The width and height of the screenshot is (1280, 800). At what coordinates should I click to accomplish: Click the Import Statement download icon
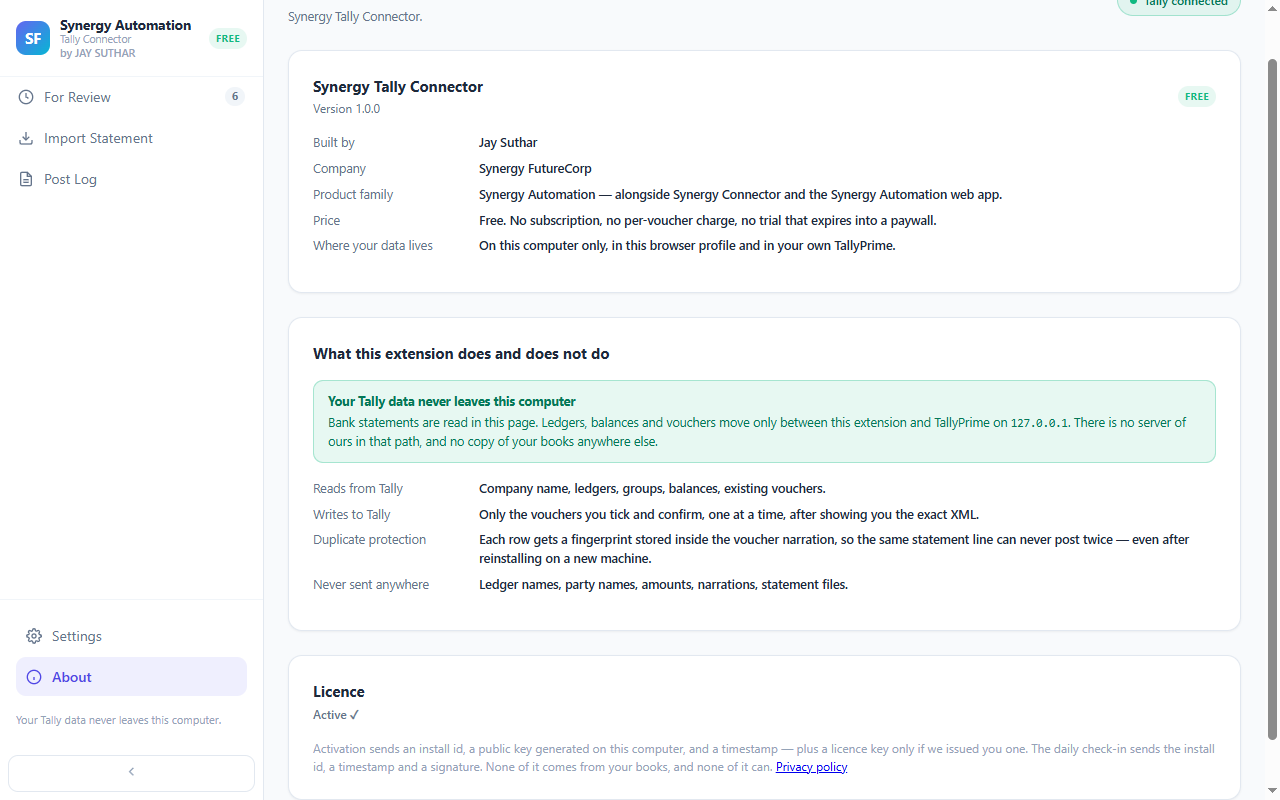(x=26, y=138)
